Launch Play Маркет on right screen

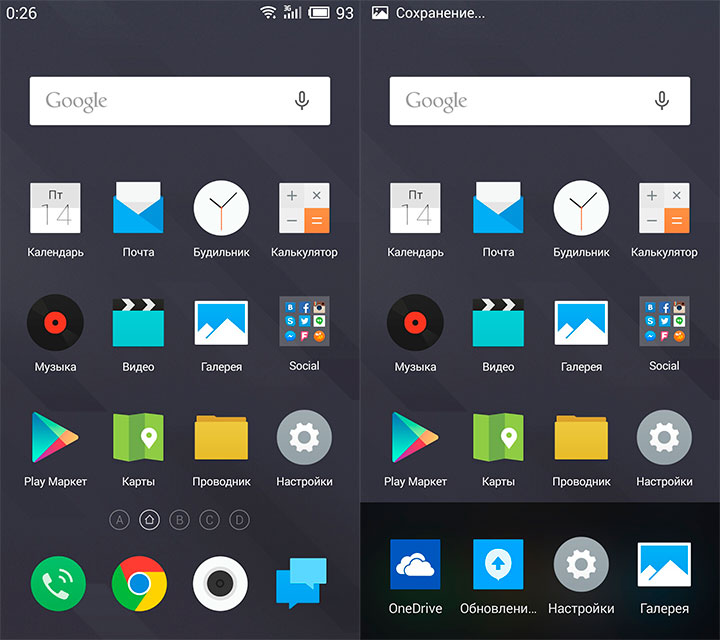(415, 437)
